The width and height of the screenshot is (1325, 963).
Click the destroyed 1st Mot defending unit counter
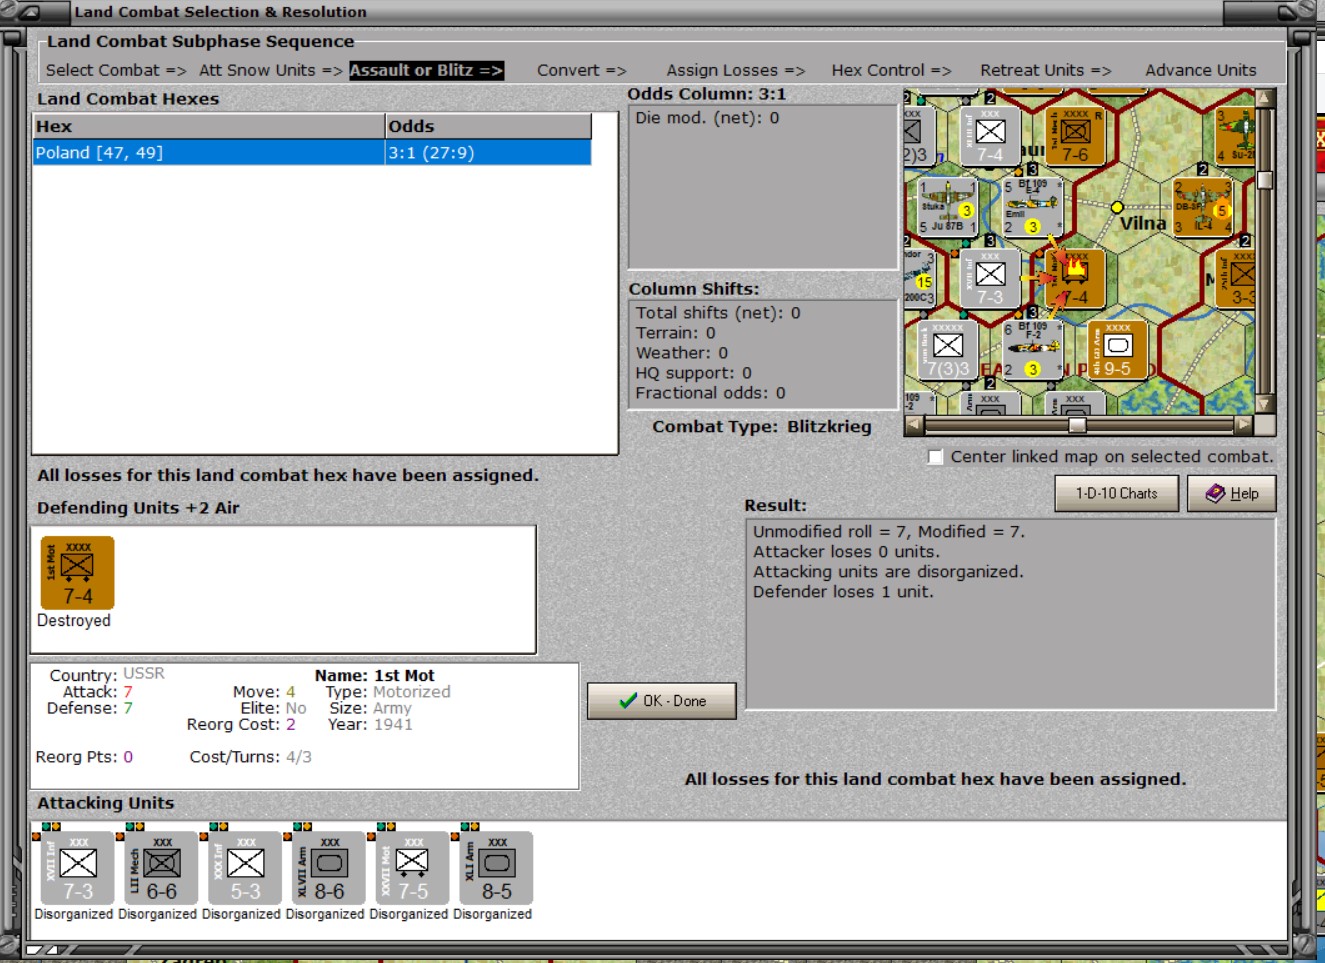point(78,573)
